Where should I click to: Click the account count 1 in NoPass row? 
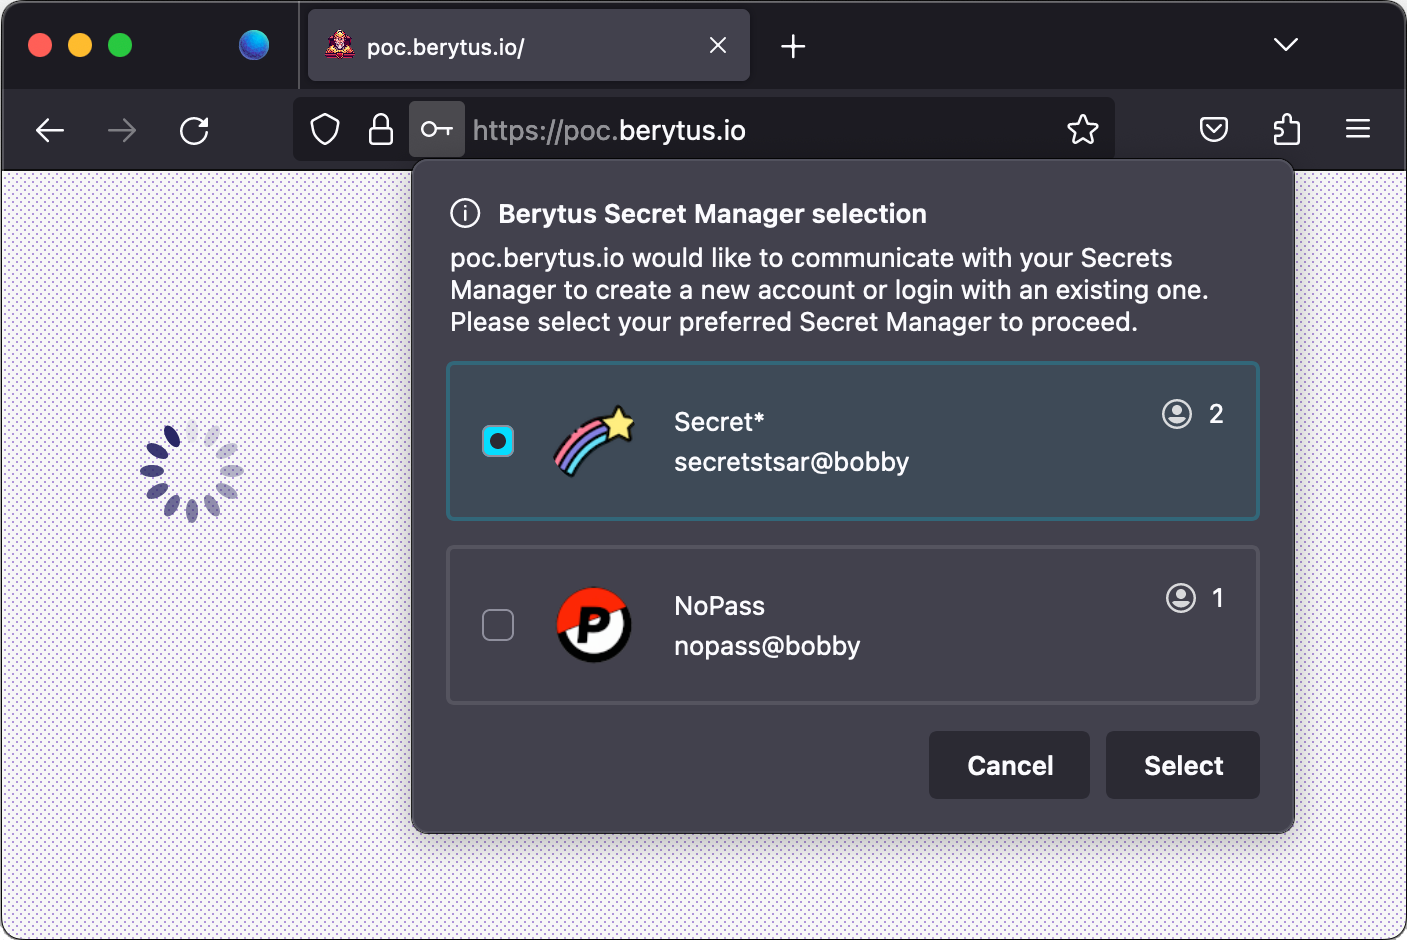click(x=1218, y=598)
